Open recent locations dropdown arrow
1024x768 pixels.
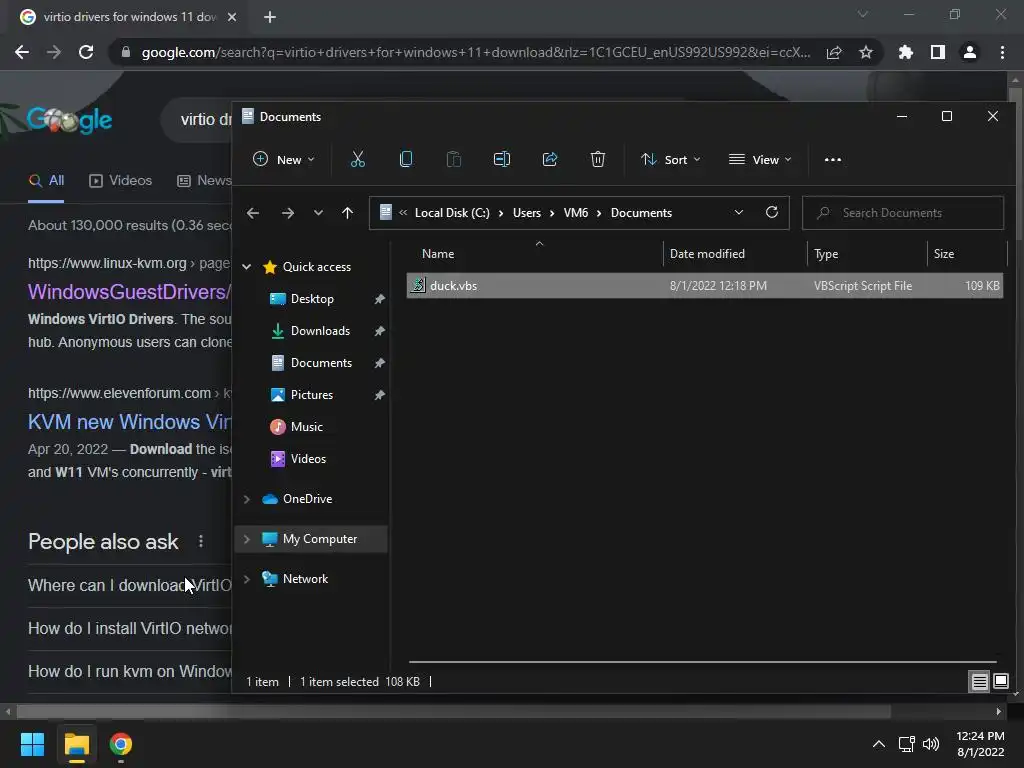318,213
